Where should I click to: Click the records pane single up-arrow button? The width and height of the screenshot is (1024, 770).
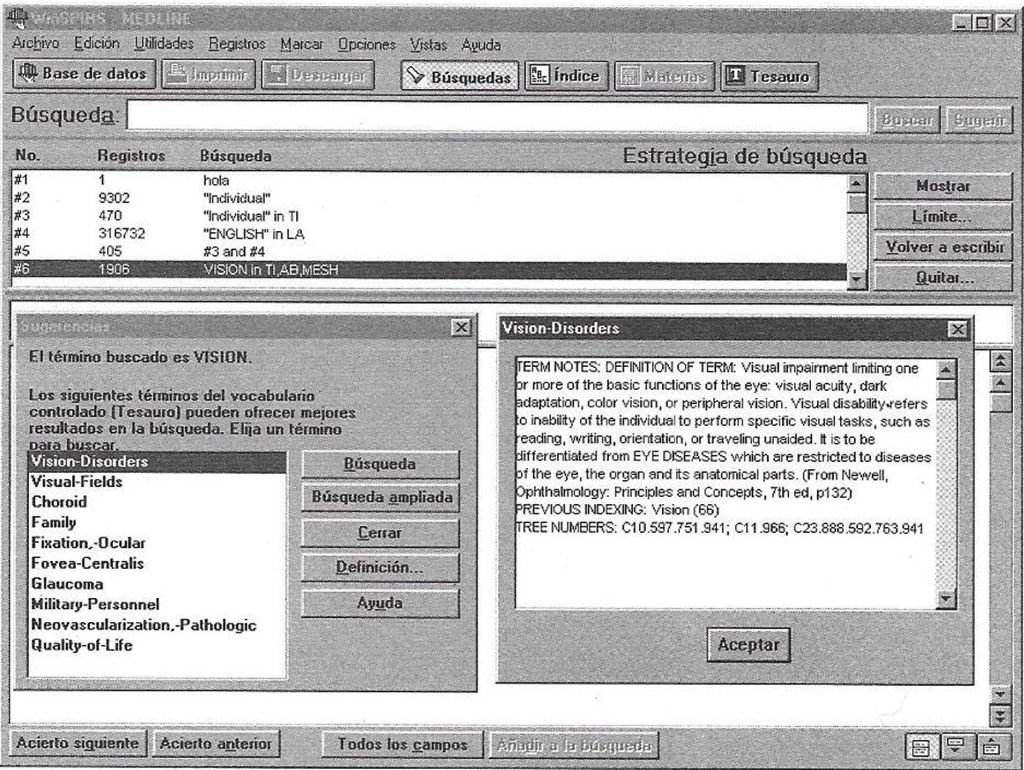pos(1000,383)
